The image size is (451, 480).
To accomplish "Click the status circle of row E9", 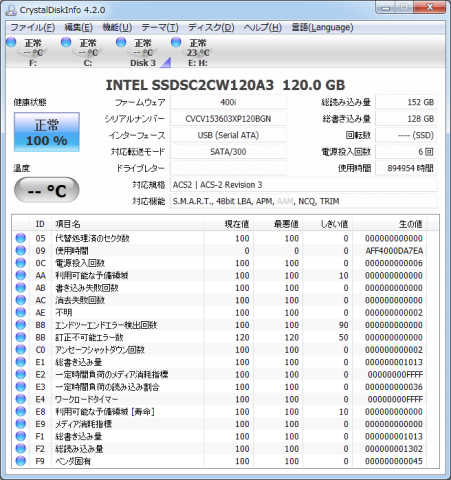I will click(21, 424).
